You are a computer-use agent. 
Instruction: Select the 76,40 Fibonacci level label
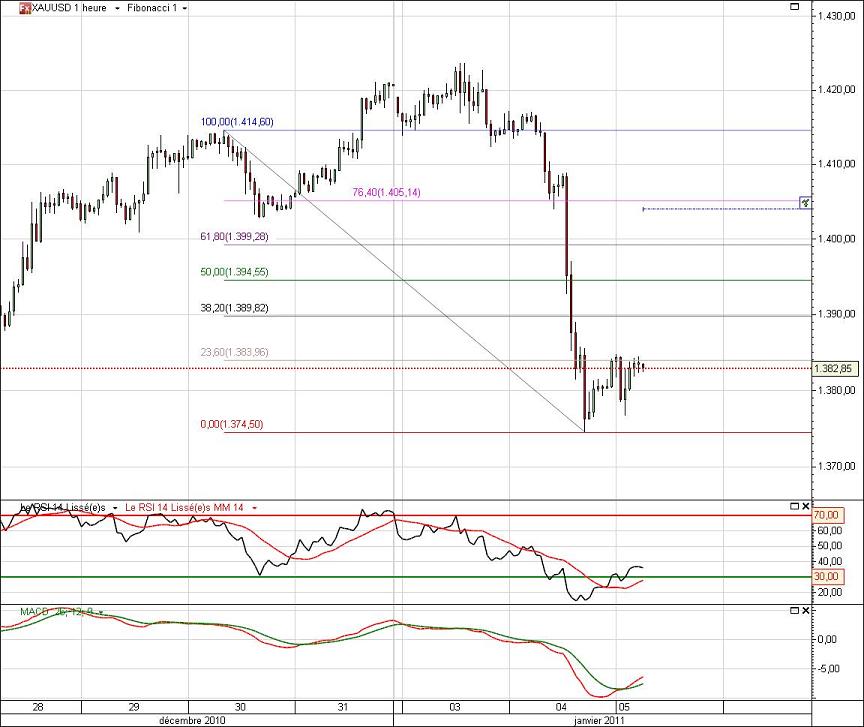tap(386, 192)
